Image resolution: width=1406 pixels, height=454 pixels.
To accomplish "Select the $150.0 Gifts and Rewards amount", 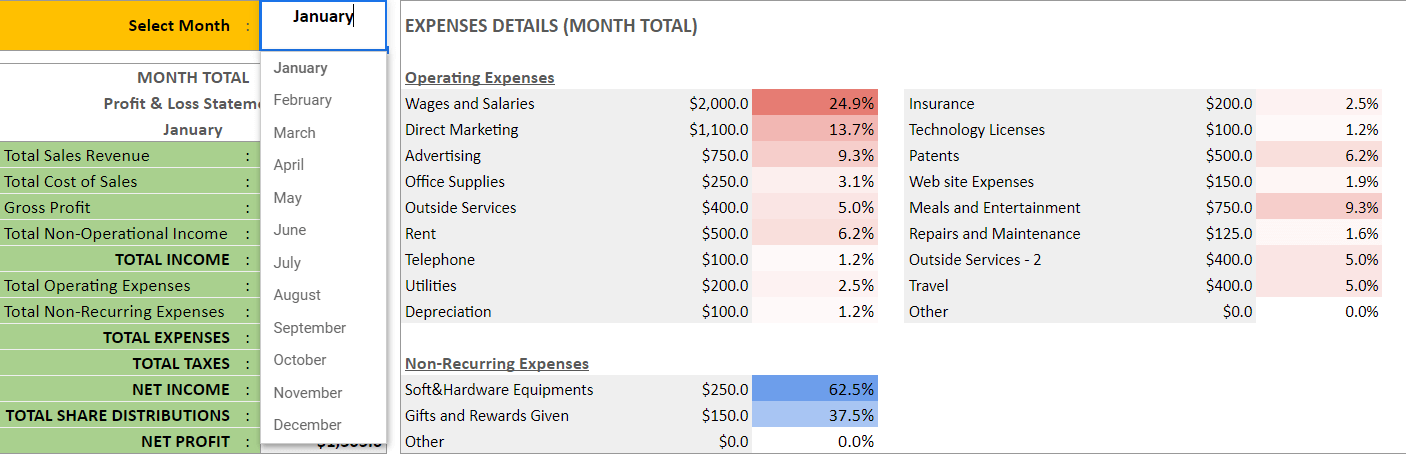I will tap(725, 416).
